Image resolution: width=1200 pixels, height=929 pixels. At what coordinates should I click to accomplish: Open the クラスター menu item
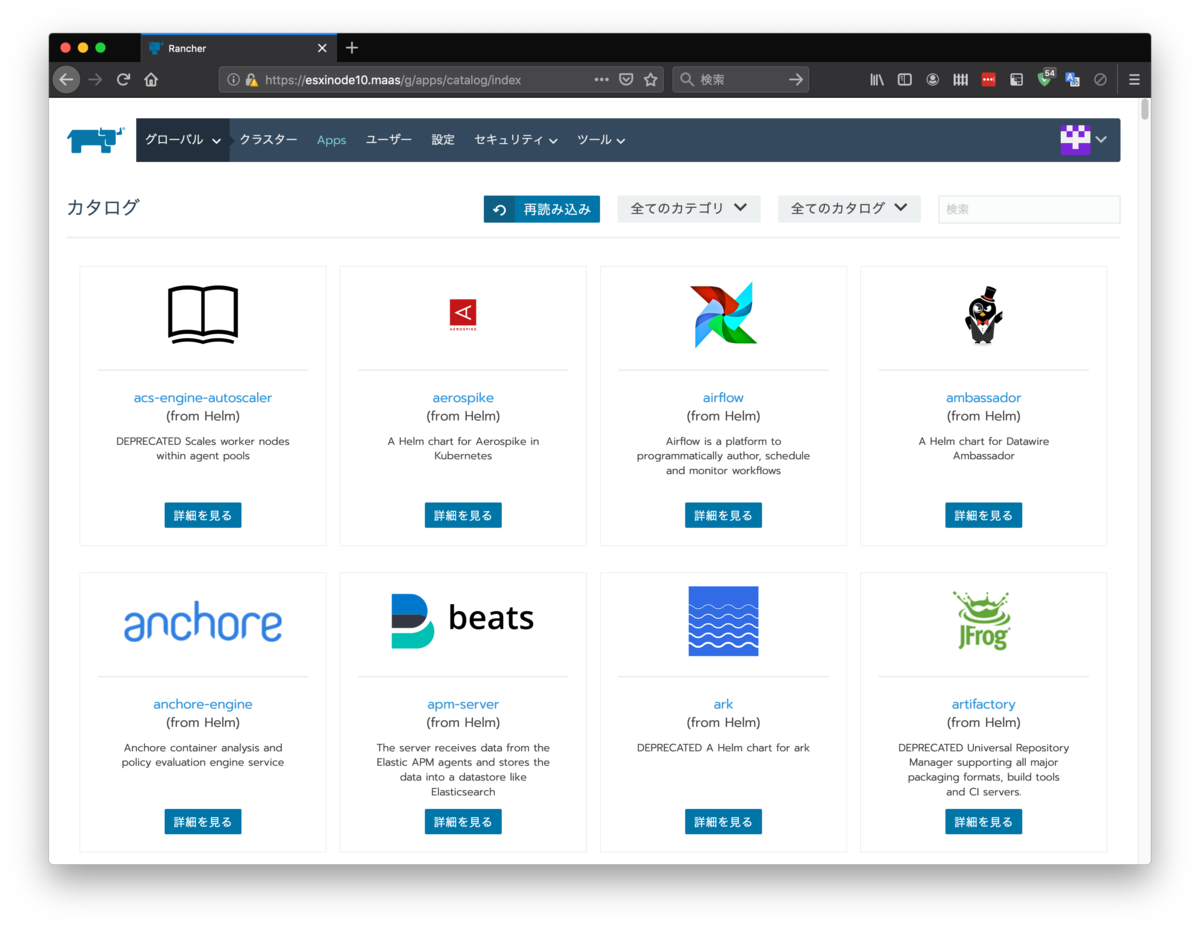pos(268,140)
